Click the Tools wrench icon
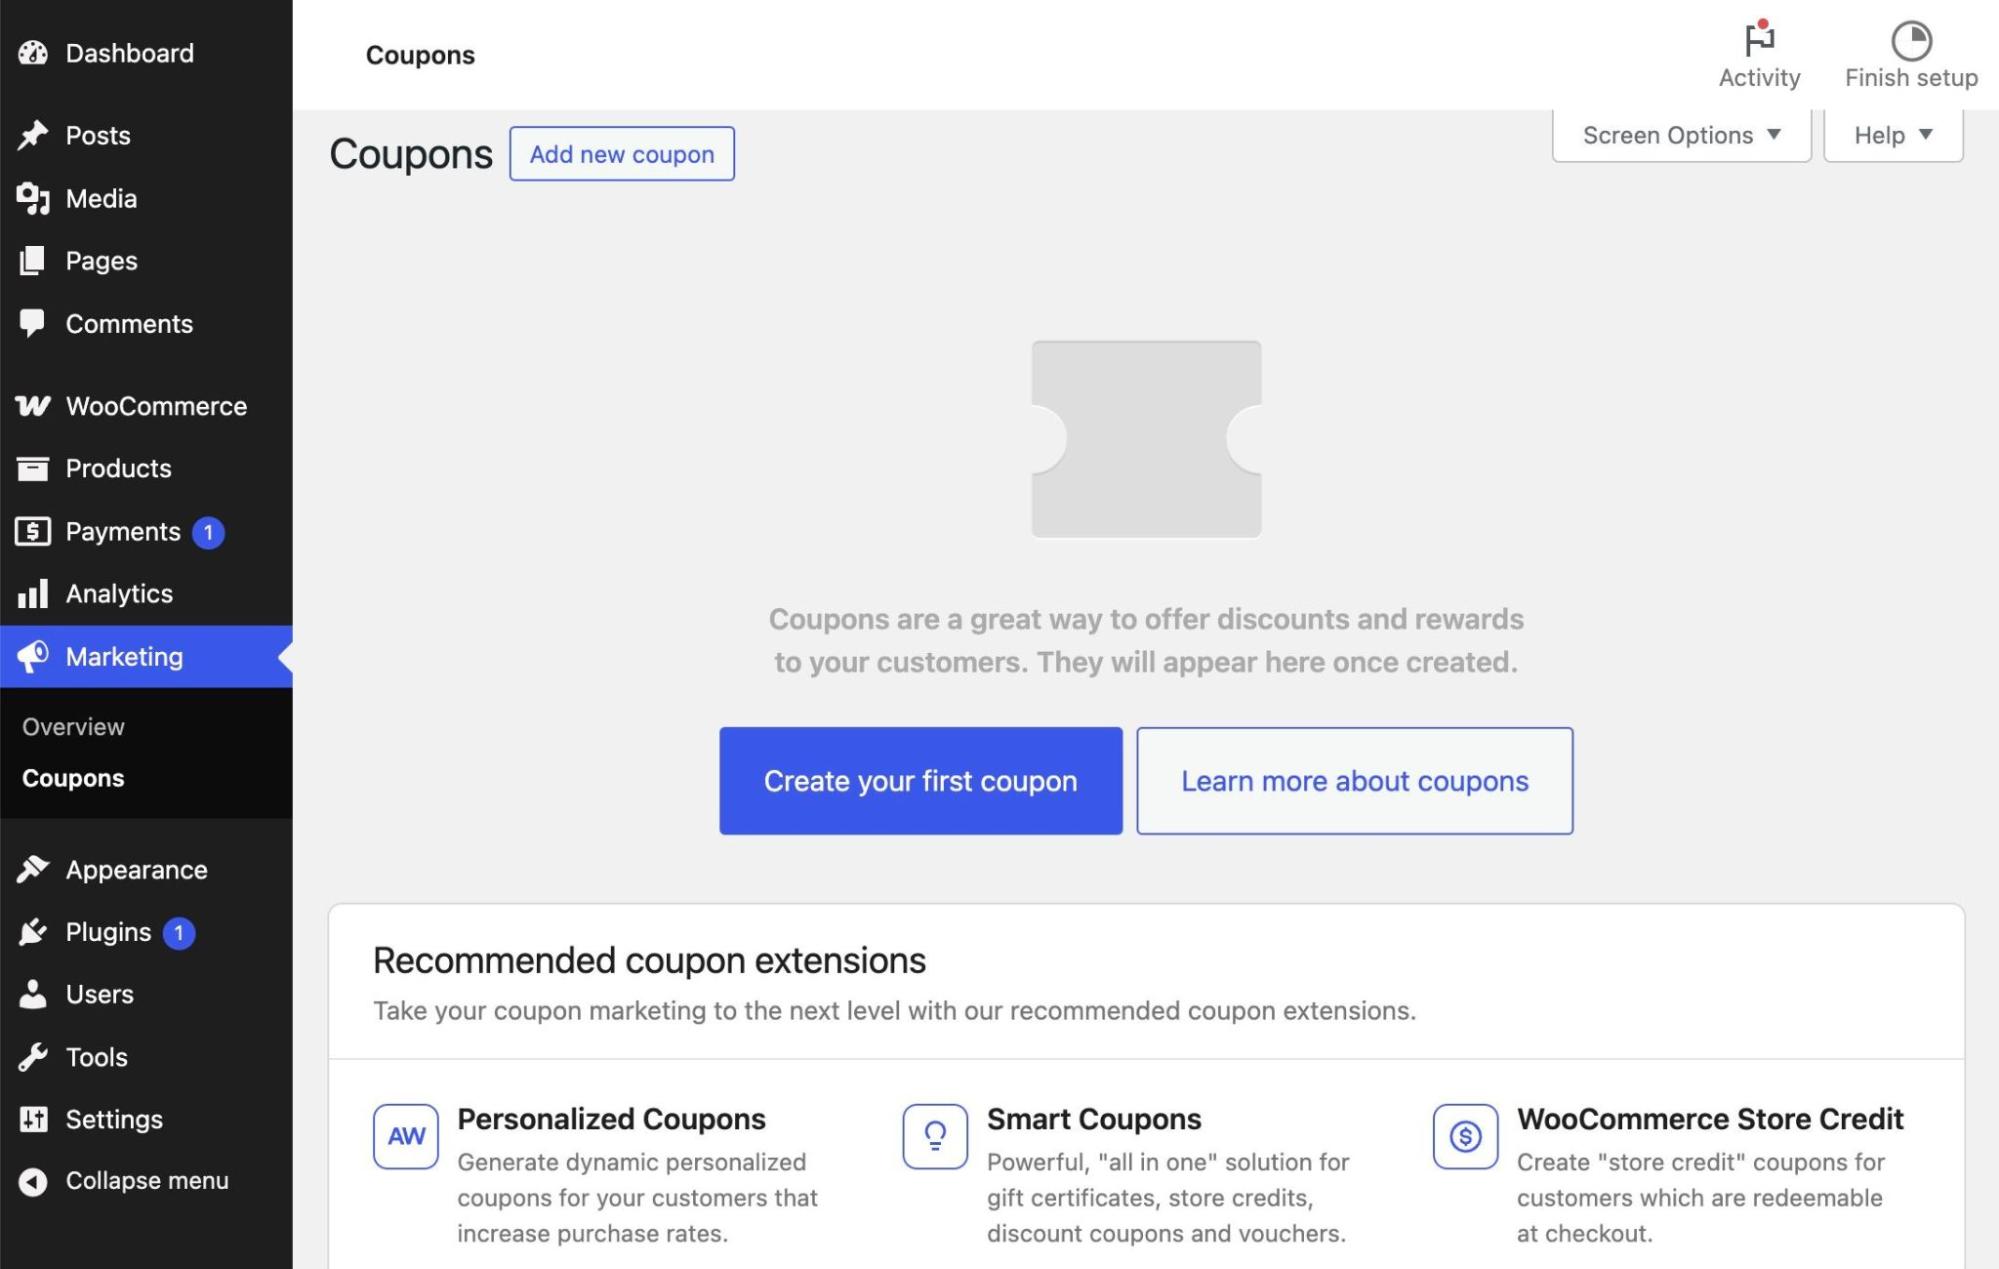 [x=33, y=1057]
